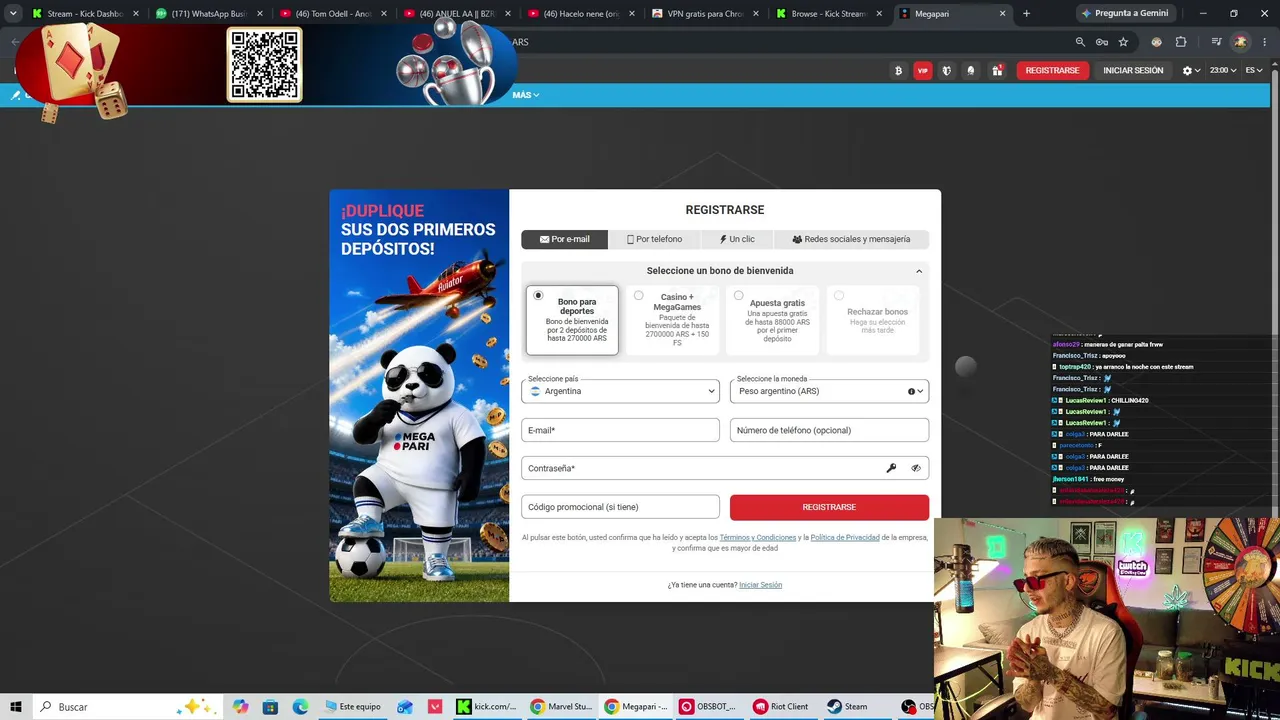
Task: Open the Chrome profile avatar
Action: (x=1240, y=42)
